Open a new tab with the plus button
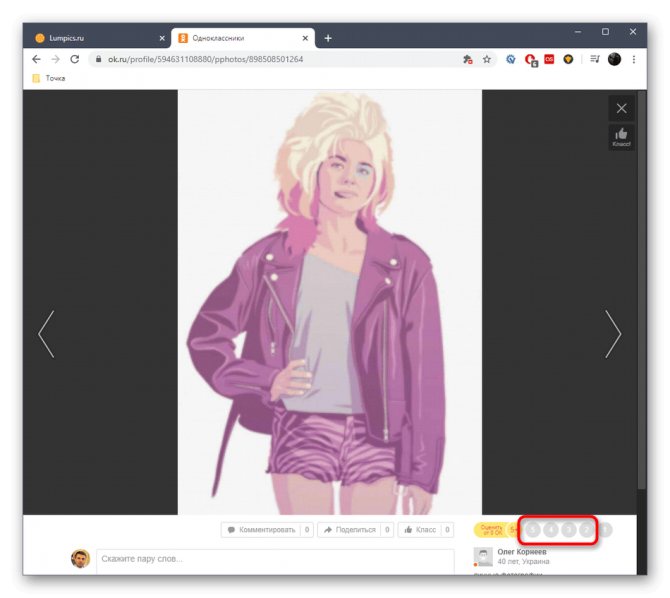Image resolution: width=670 pixels, height=598 pixels. pyautogui.click(x=328, y=38)
